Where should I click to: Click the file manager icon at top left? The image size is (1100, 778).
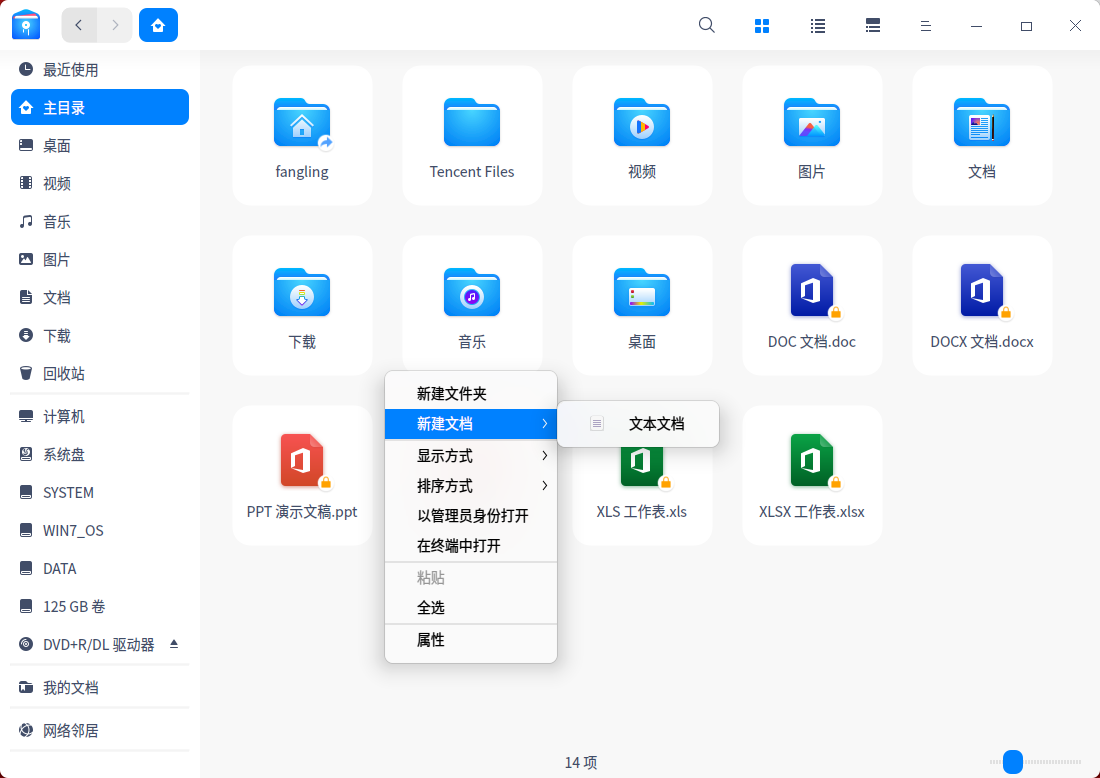(25, 25)
